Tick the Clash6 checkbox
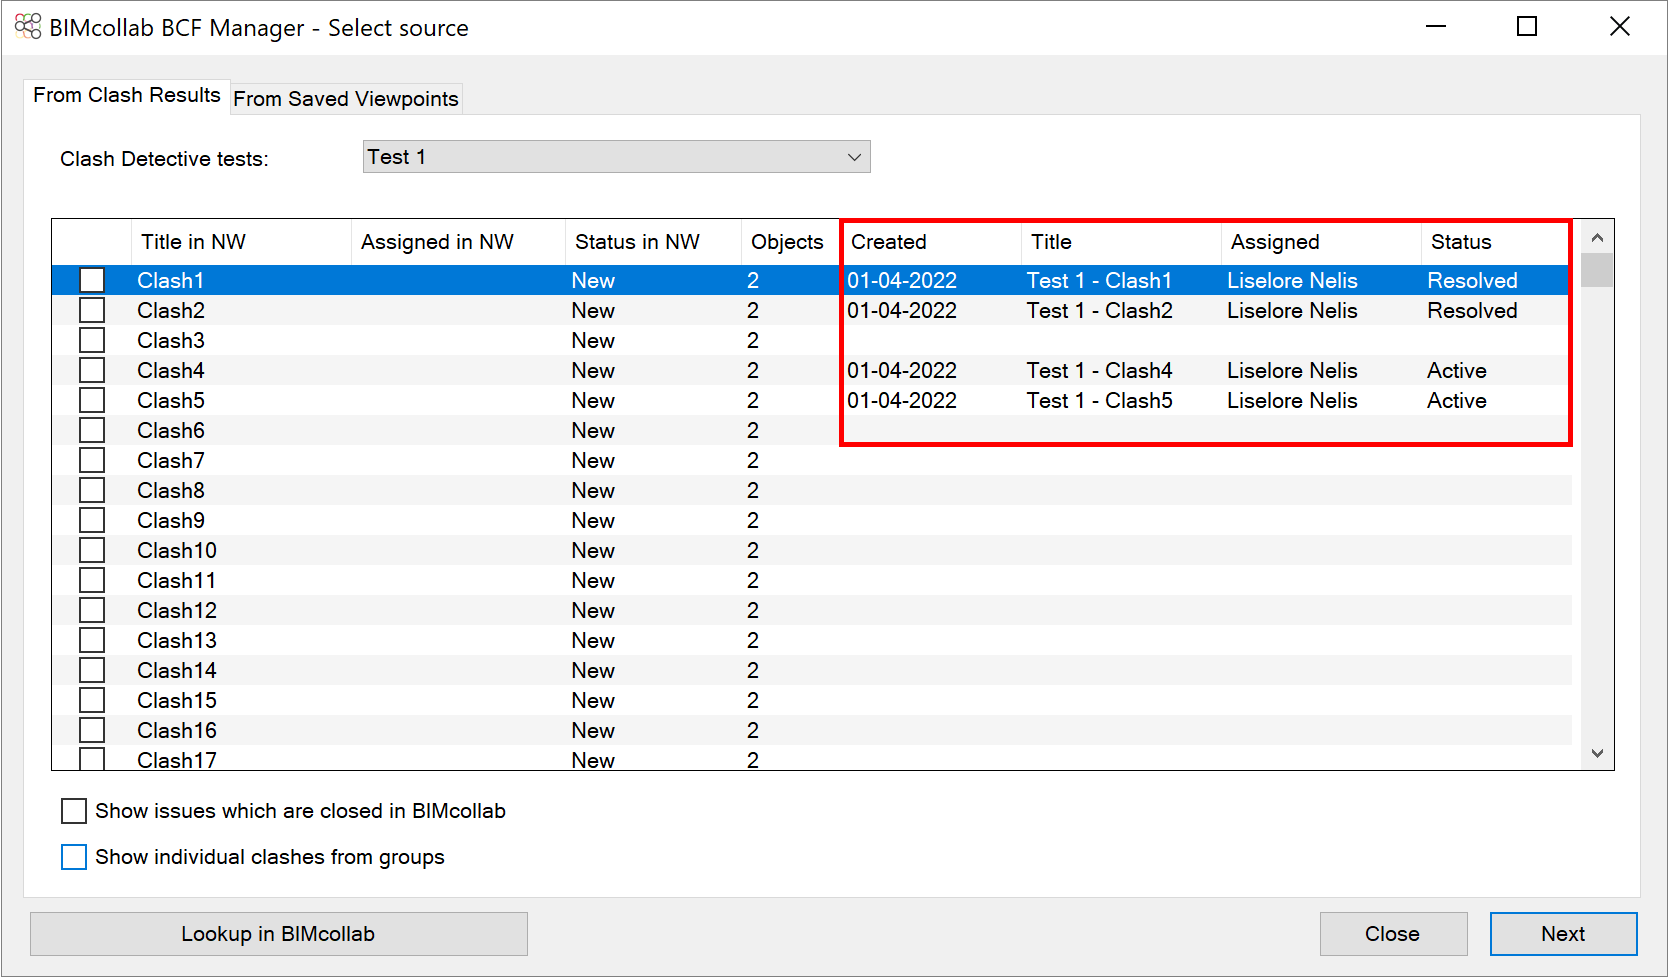Image resolution: width=1668 pixels, height=978 pixels. 92,430
